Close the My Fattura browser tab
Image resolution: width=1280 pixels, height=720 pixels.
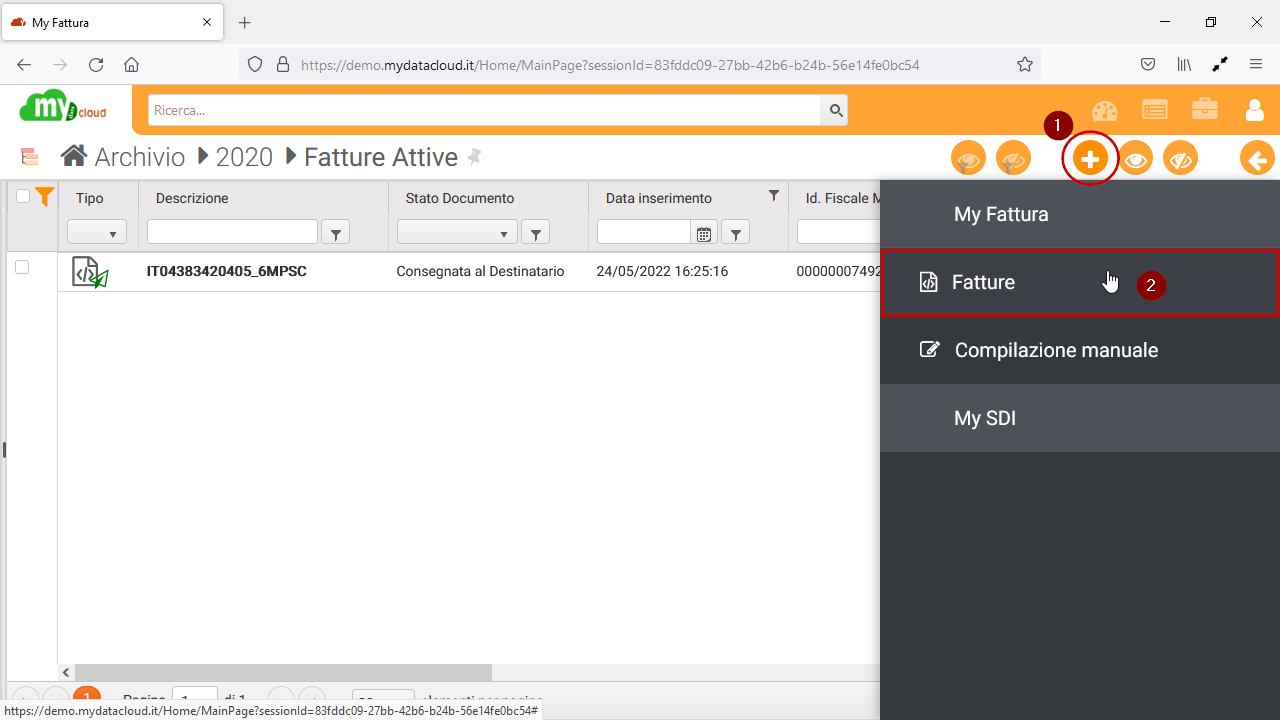tap(207, 22)
